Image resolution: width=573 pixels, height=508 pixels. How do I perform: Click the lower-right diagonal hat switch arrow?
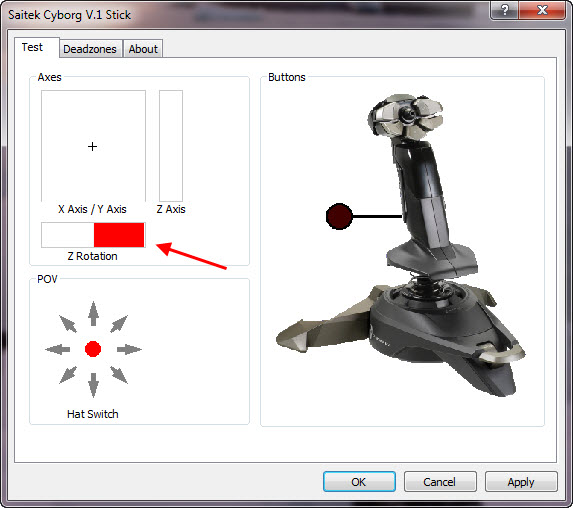tap(119, 375)
